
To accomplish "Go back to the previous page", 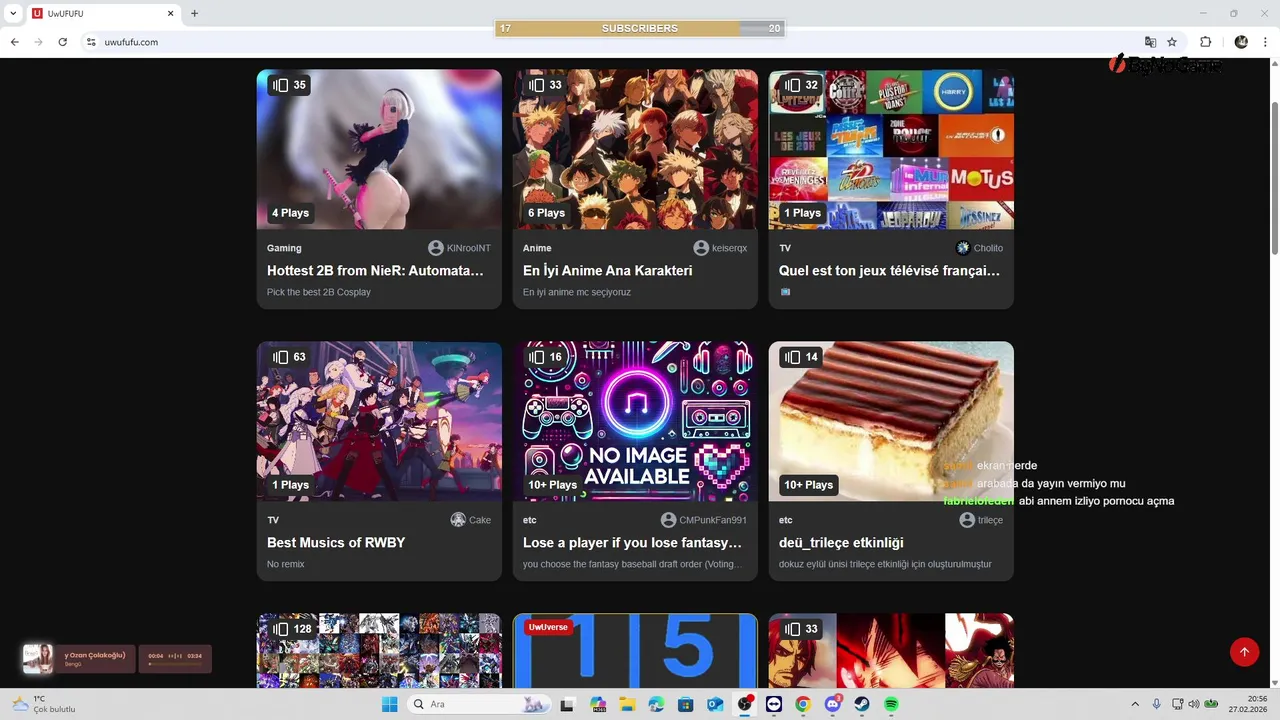I will click(14, 42).
